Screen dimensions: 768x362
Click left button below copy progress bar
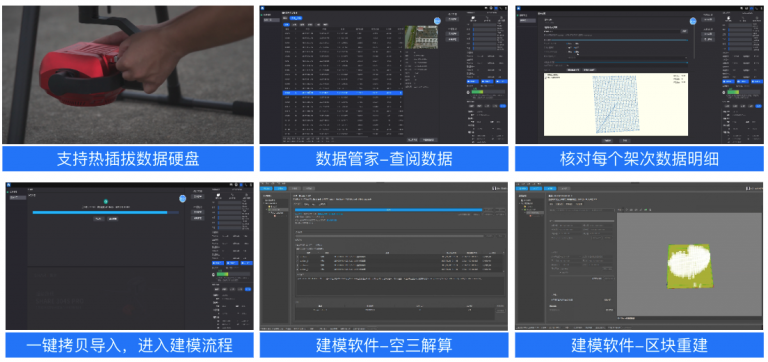pyautogui.click(x=99, y=219)
